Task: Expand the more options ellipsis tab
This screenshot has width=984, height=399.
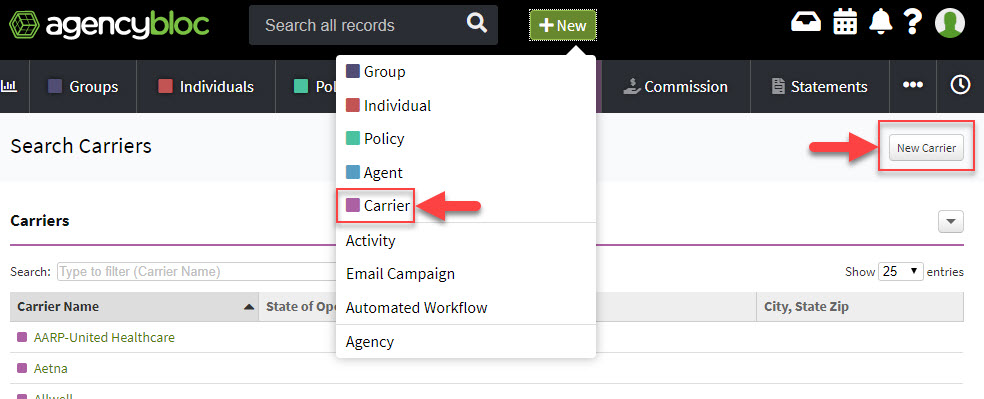Action: 912,86
